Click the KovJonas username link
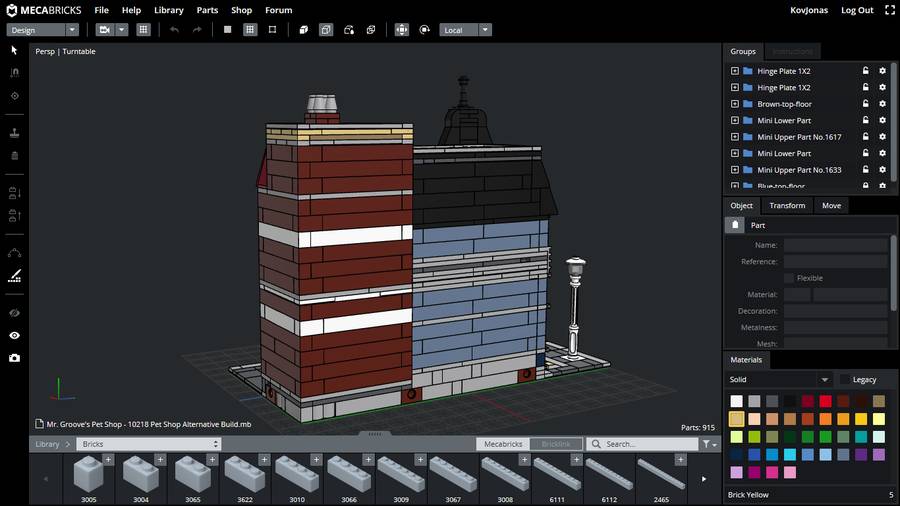Viewport: 900px width, 506px height. [809, 10]
